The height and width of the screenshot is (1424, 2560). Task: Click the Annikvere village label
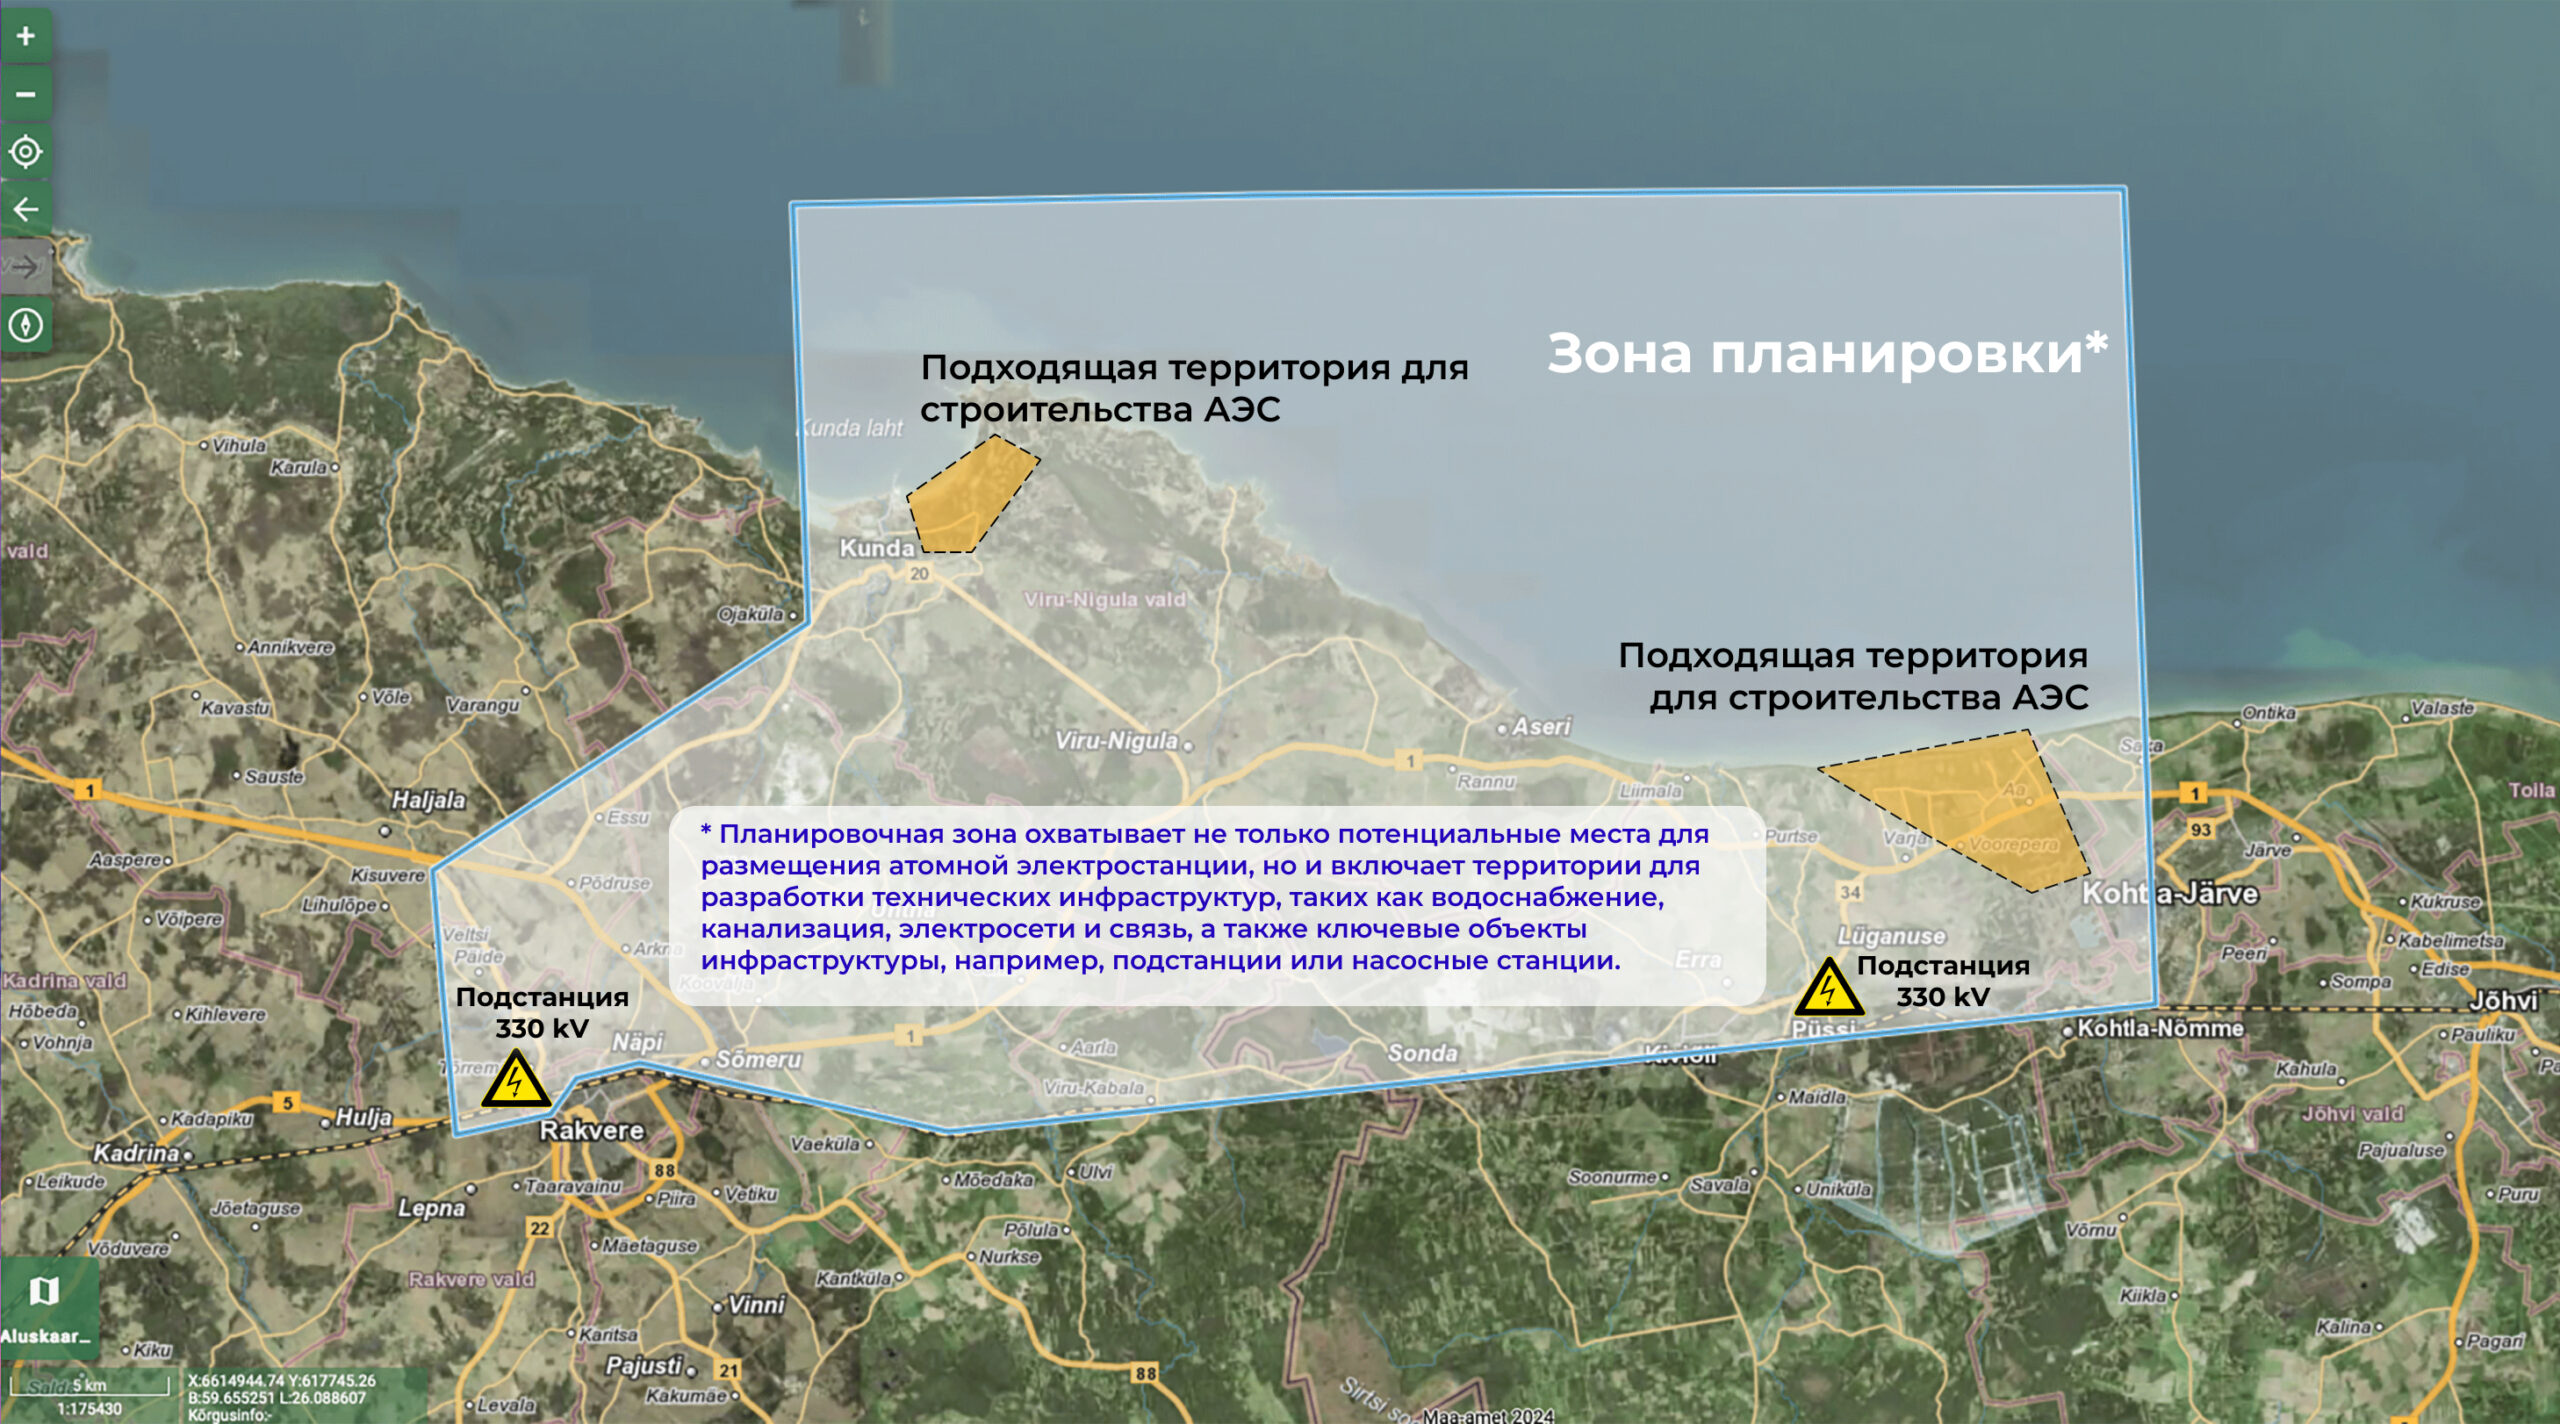pyautogui.click(x=290, y=647)
